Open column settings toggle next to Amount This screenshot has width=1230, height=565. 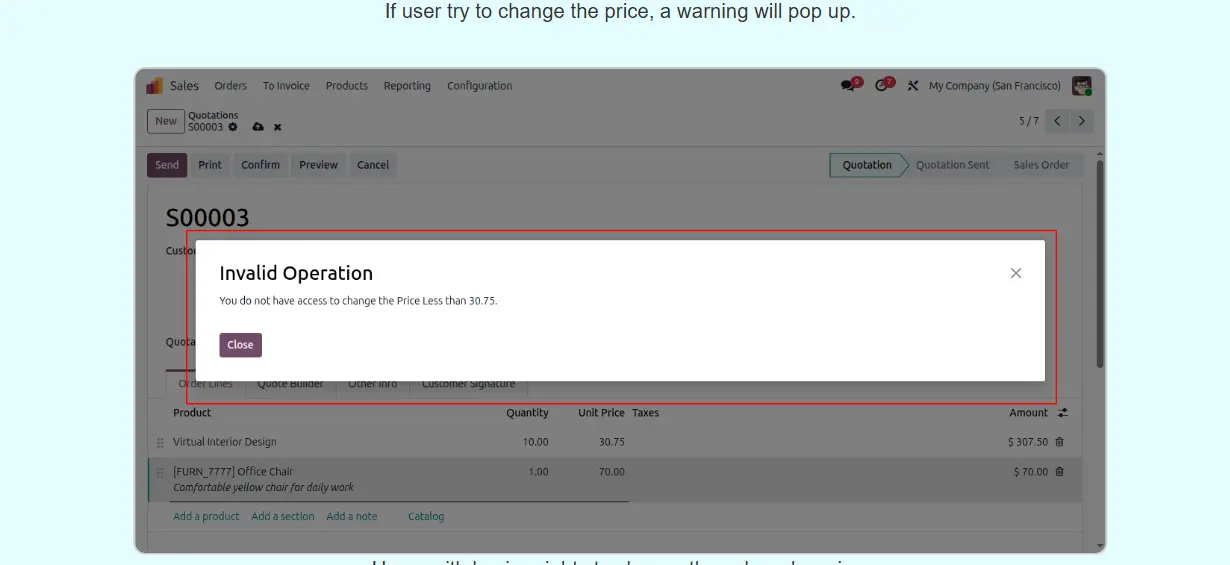pos(1063,413)
